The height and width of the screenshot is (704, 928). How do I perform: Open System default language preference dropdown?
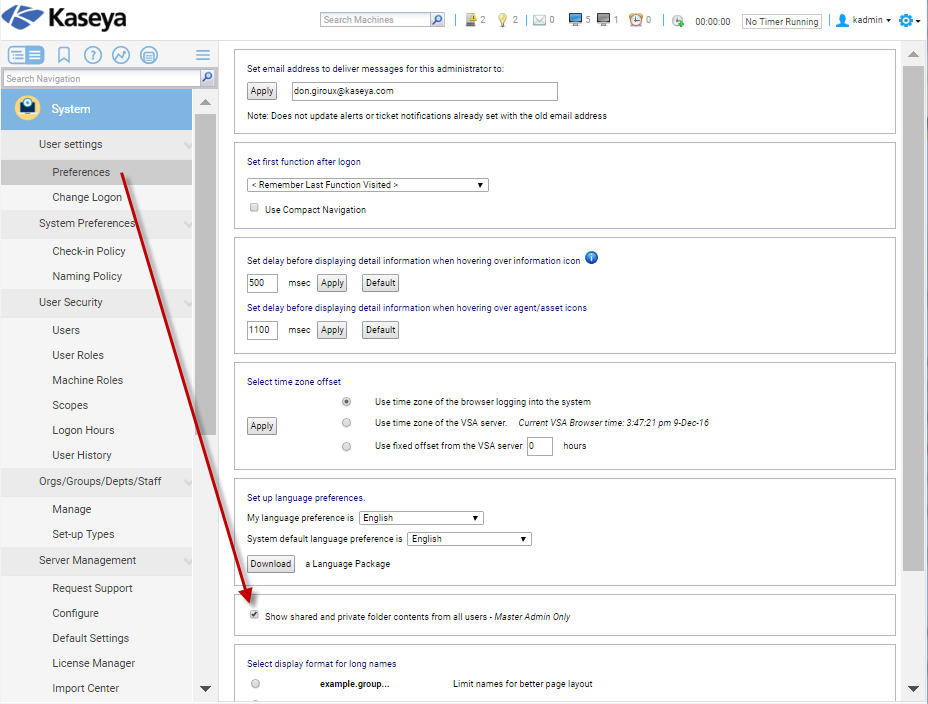(x=469, y=539)
